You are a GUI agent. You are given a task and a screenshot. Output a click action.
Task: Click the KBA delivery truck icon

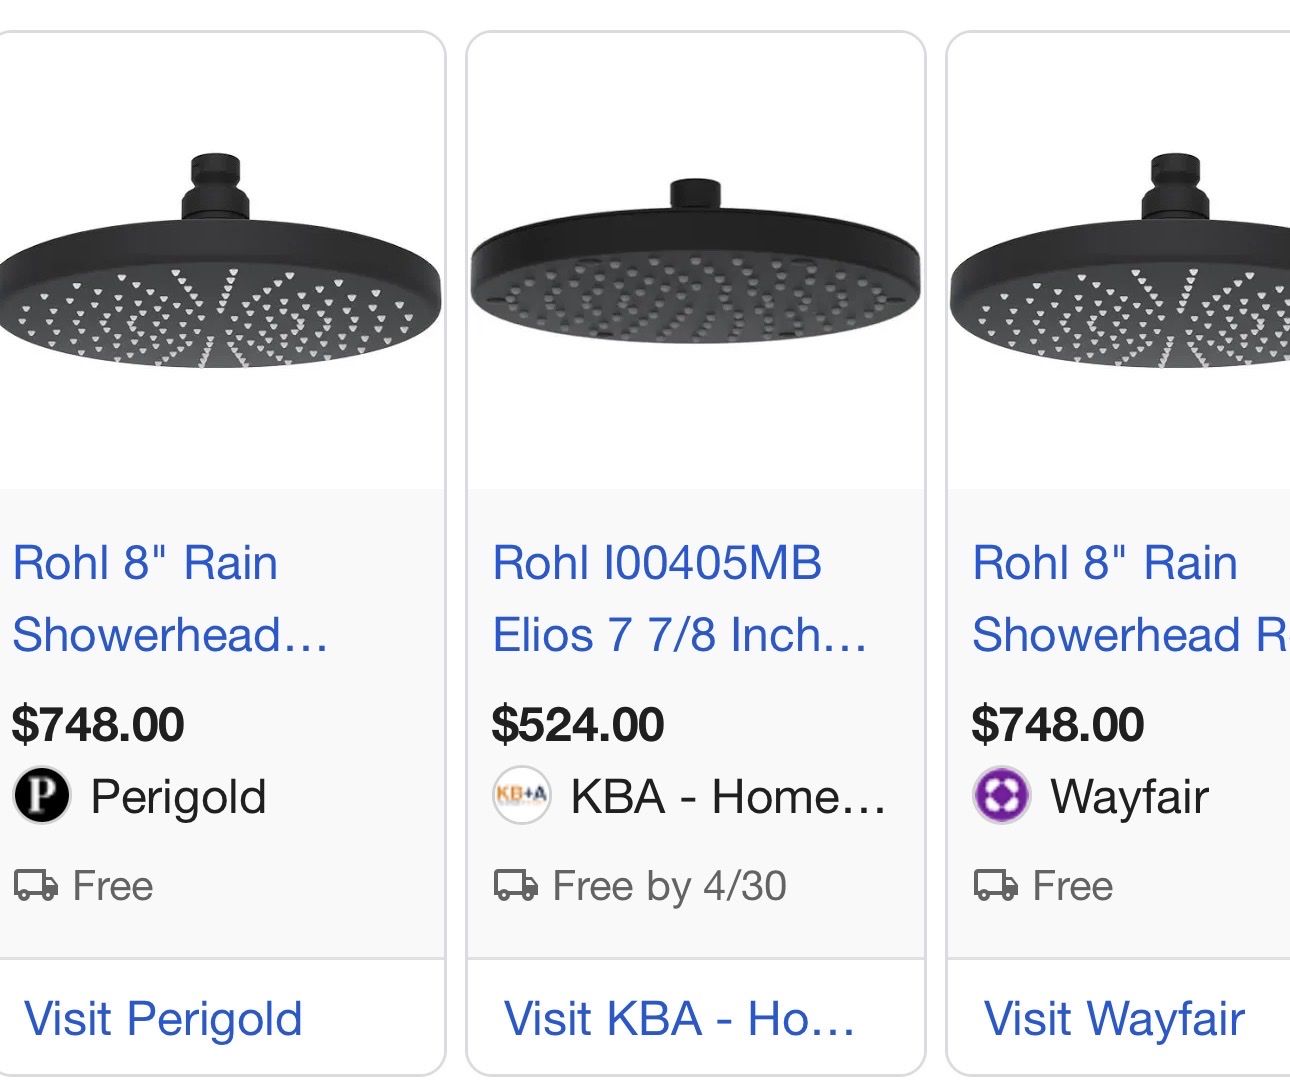coord(515,886)
